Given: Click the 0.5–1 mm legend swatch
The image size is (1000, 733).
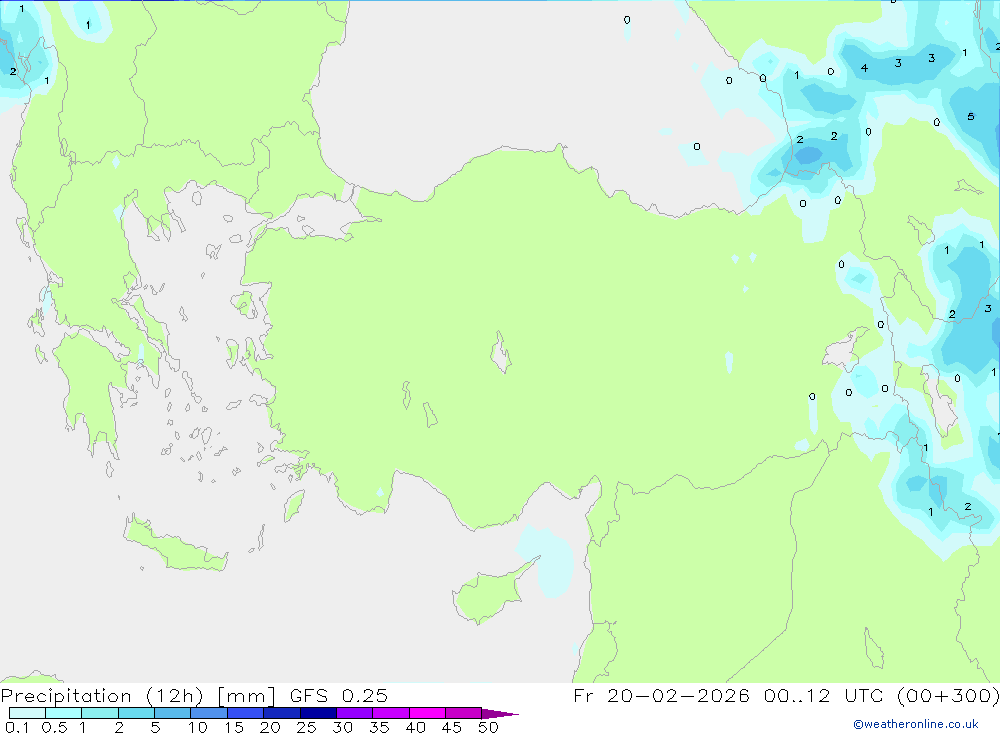Looking at the screenshot, I should pos(64,713).
